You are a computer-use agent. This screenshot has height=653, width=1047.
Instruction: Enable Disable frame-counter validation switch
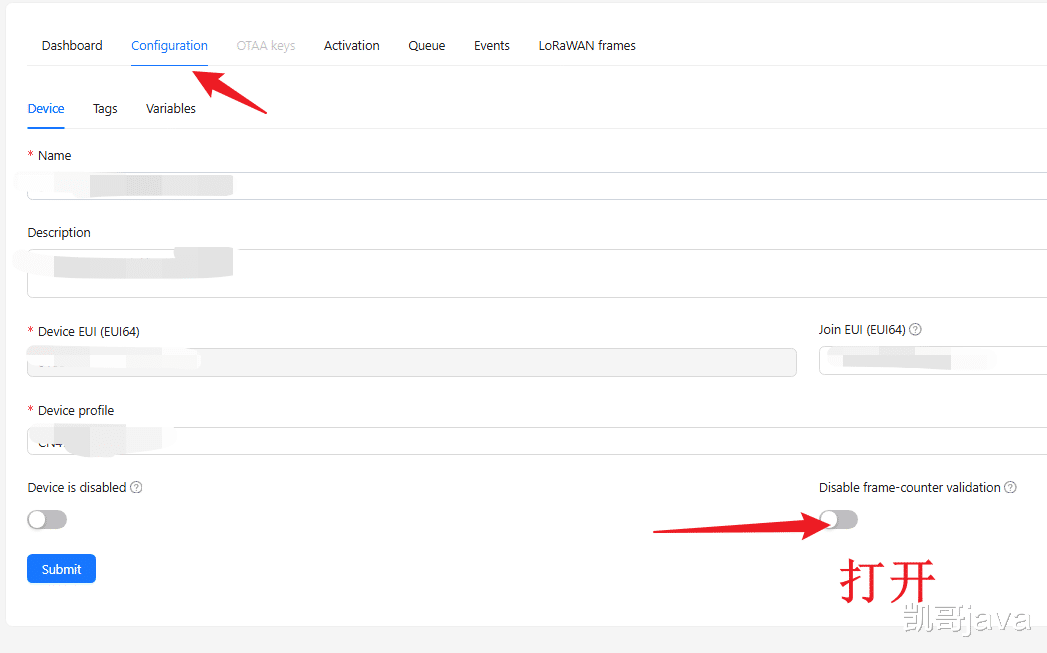pyautogui.click(x=839, y=519)
